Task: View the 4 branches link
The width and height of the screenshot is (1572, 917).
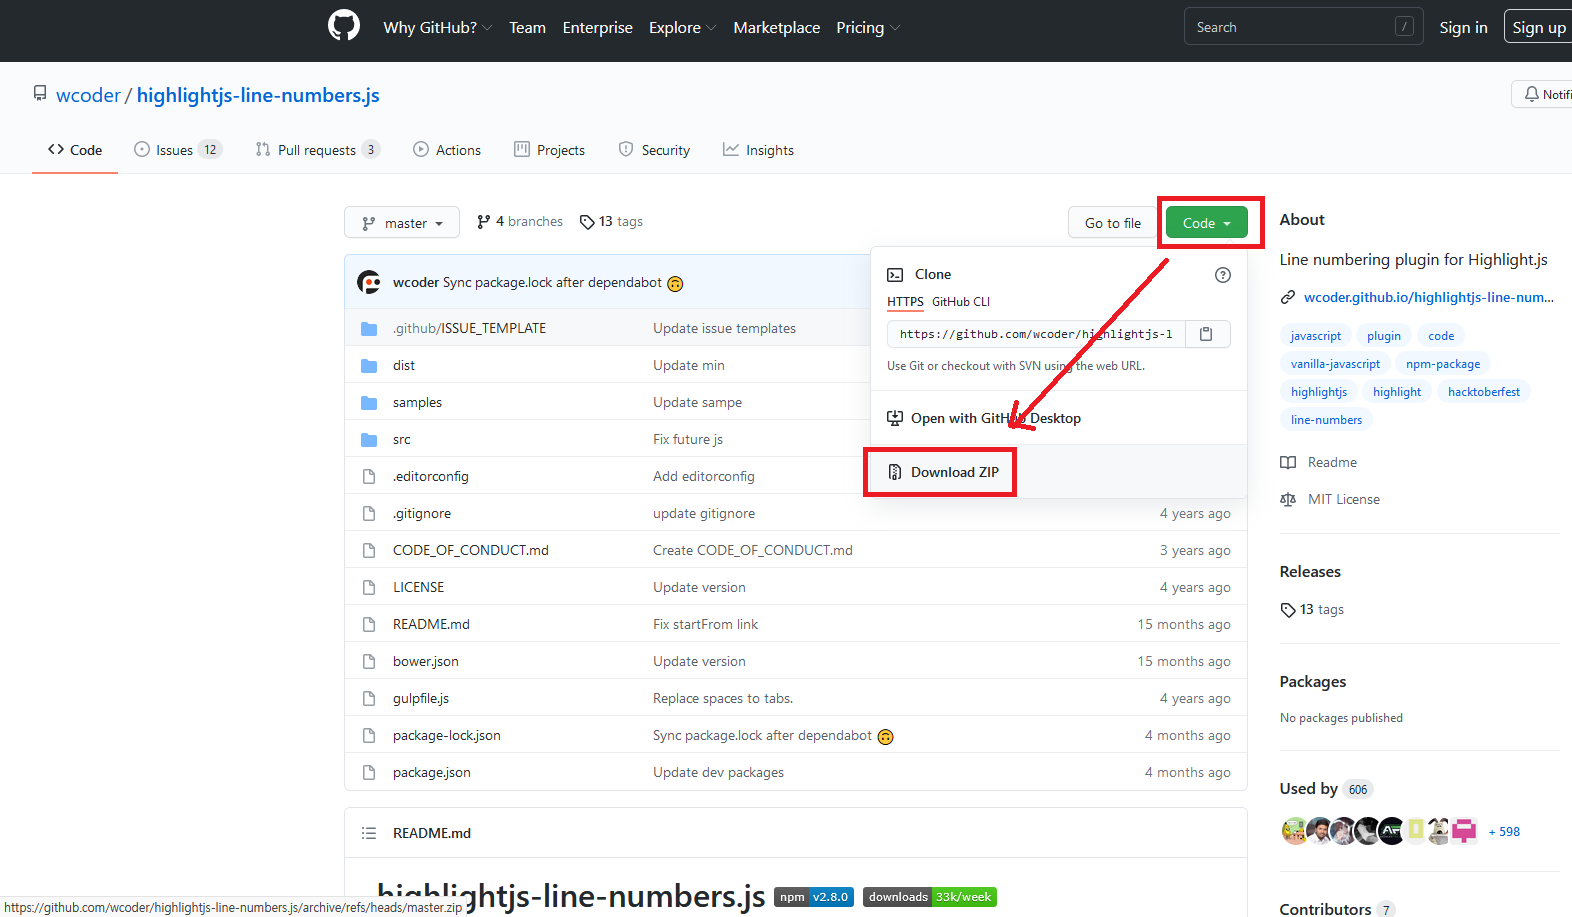Action: point(520,222)
